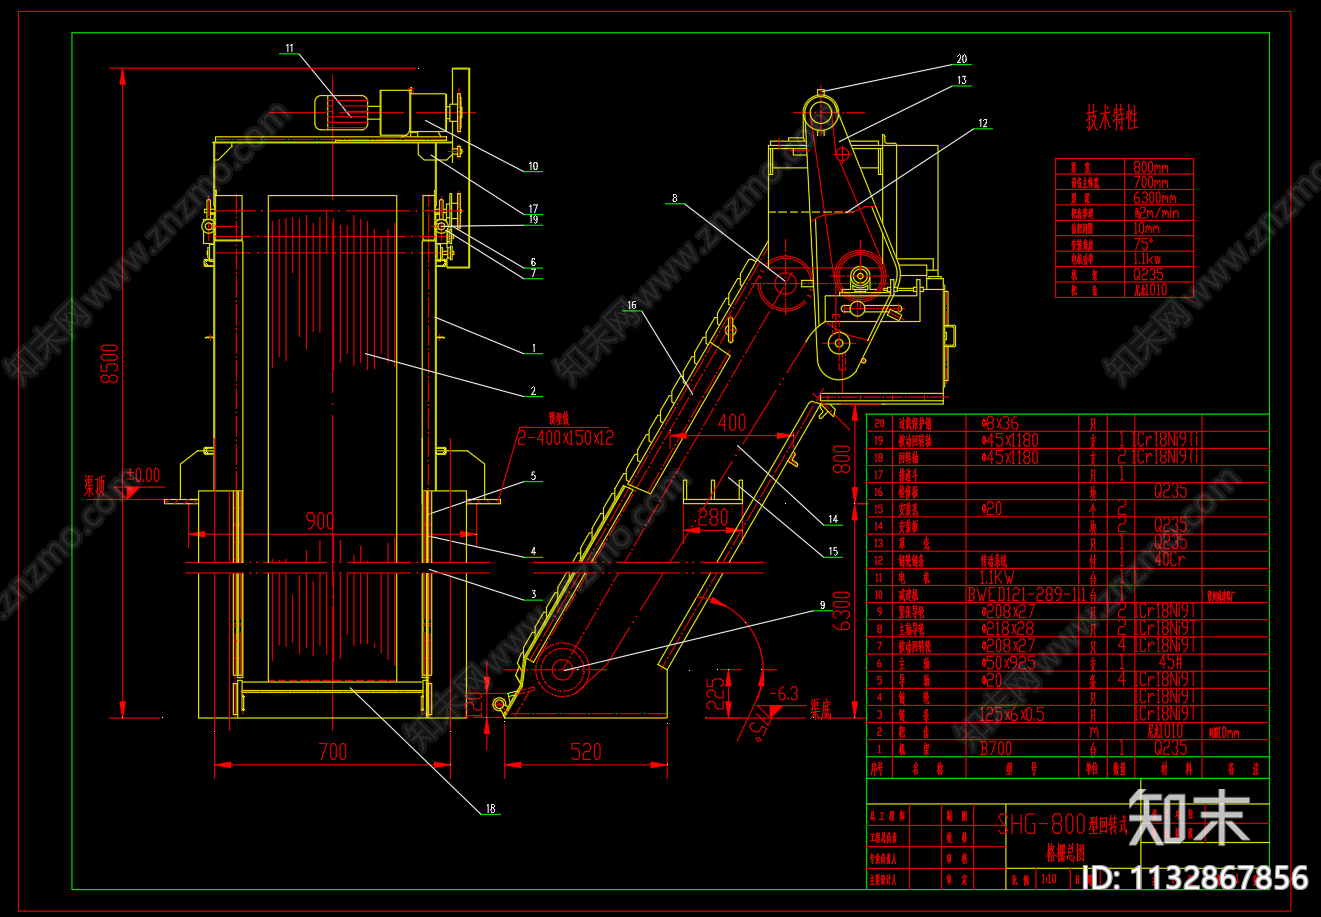Screen dimensions: 1321x917
Task: Click the 渠顶 label text
Action: [x=94, y=487]
